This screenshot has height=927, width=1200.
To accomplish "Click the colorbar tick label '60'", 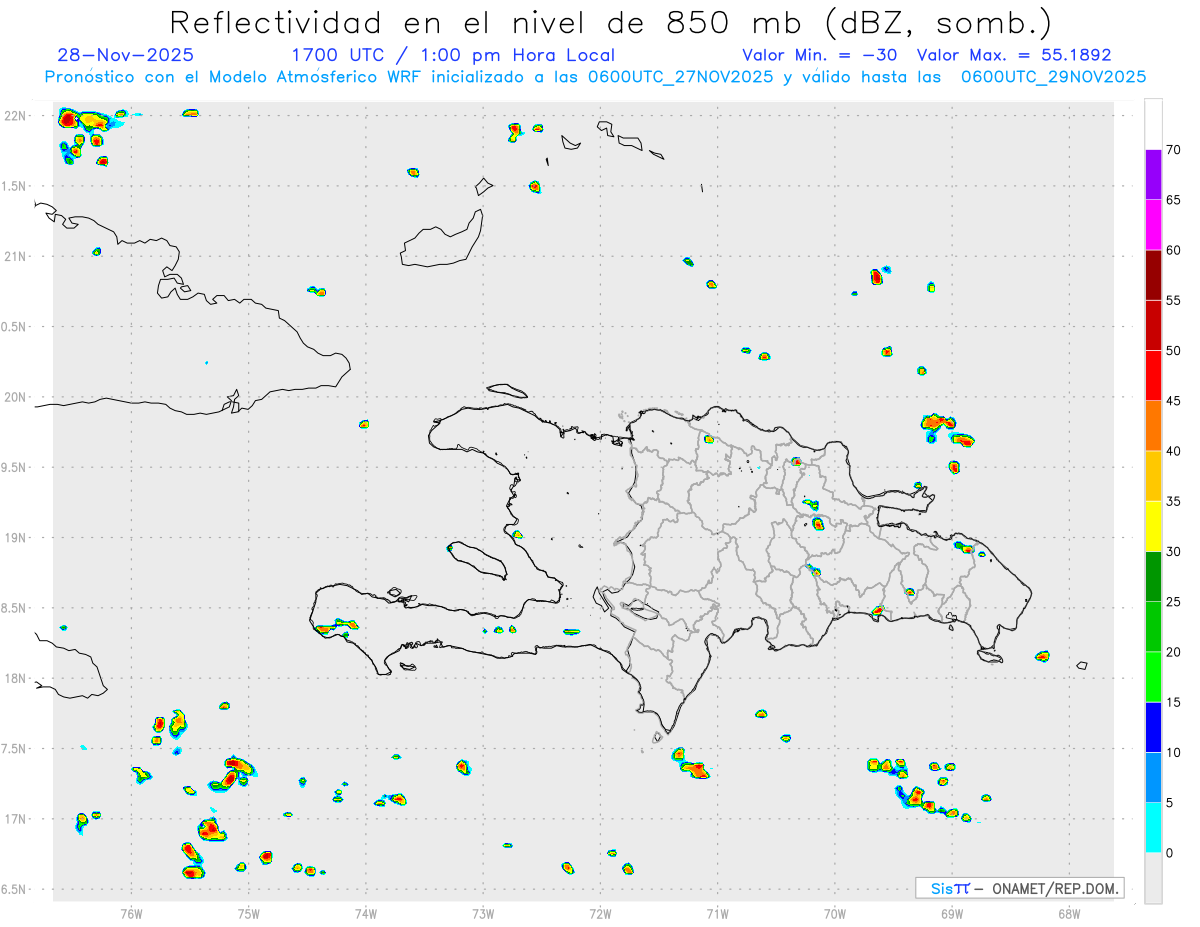I will [x=1174, y=250].
